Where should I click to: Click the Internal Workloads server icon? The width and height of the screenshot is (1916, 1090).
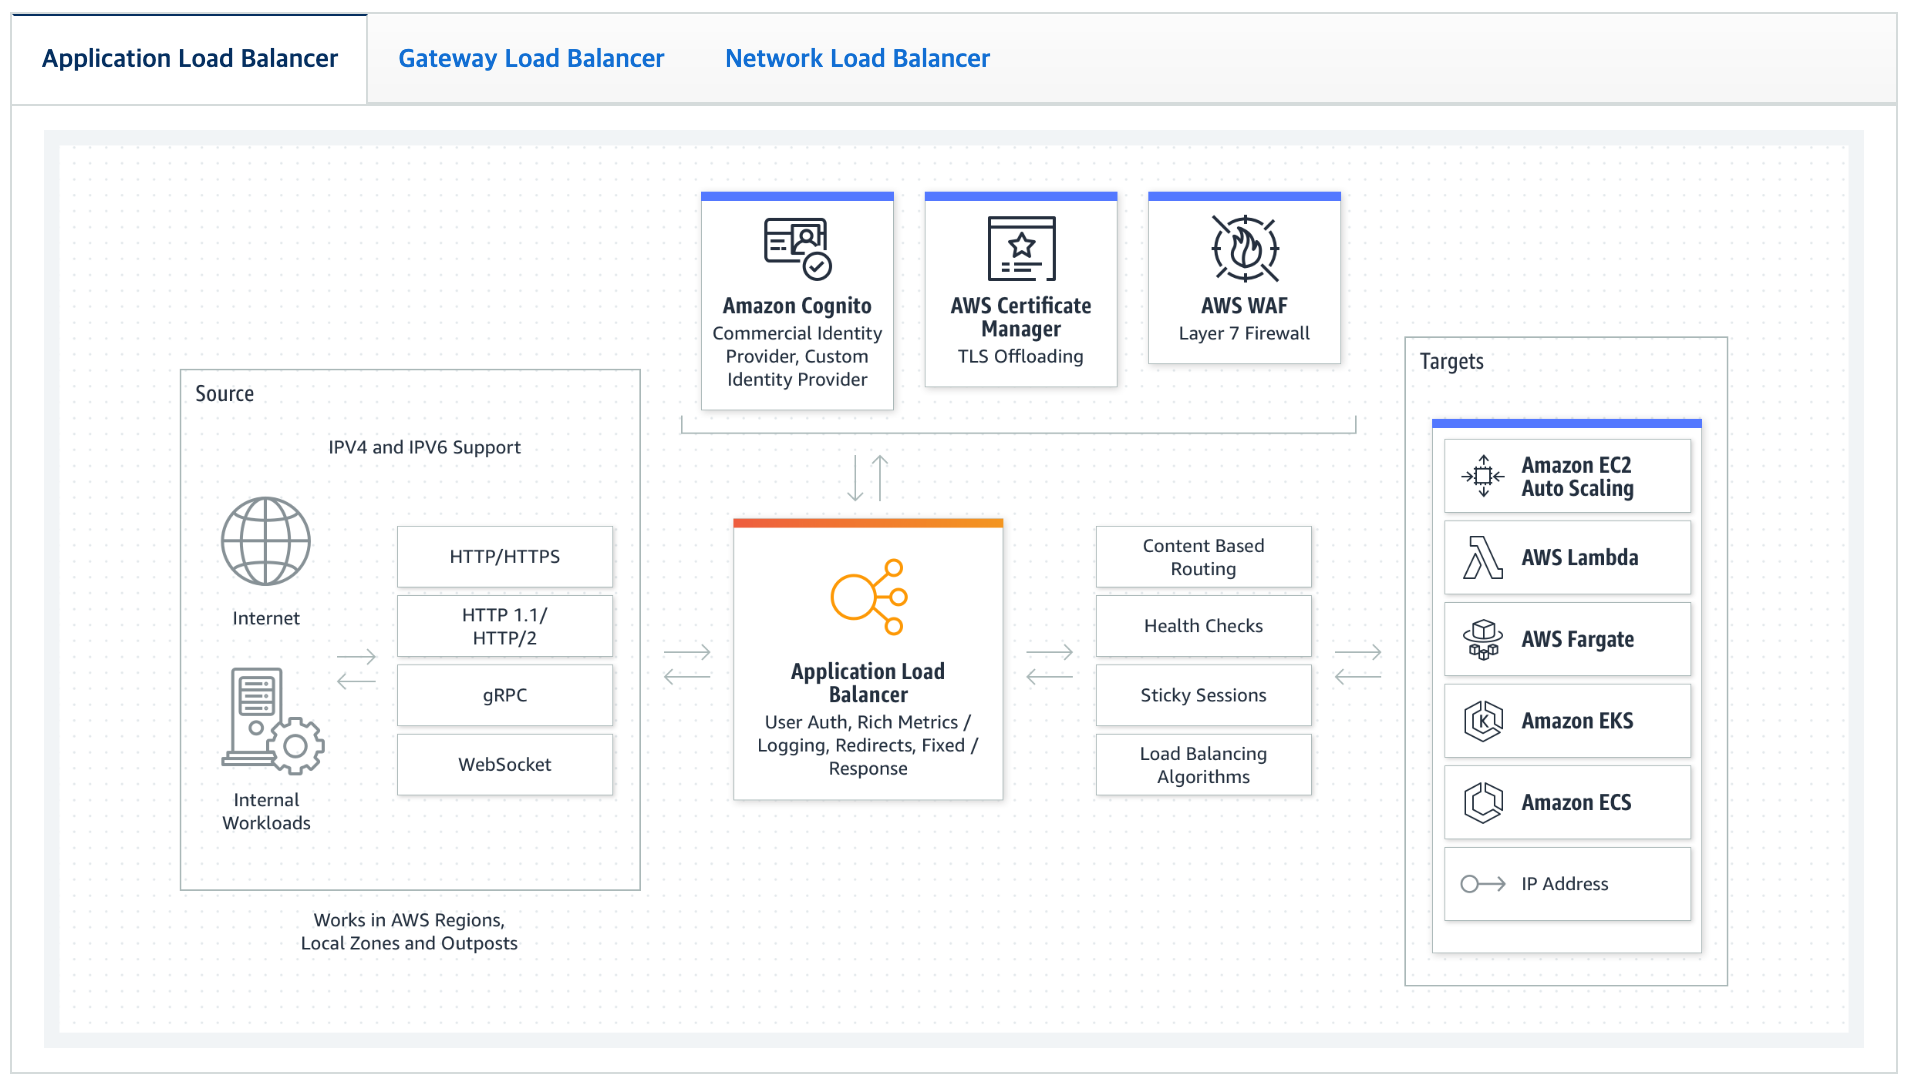[x=272, y=721]
